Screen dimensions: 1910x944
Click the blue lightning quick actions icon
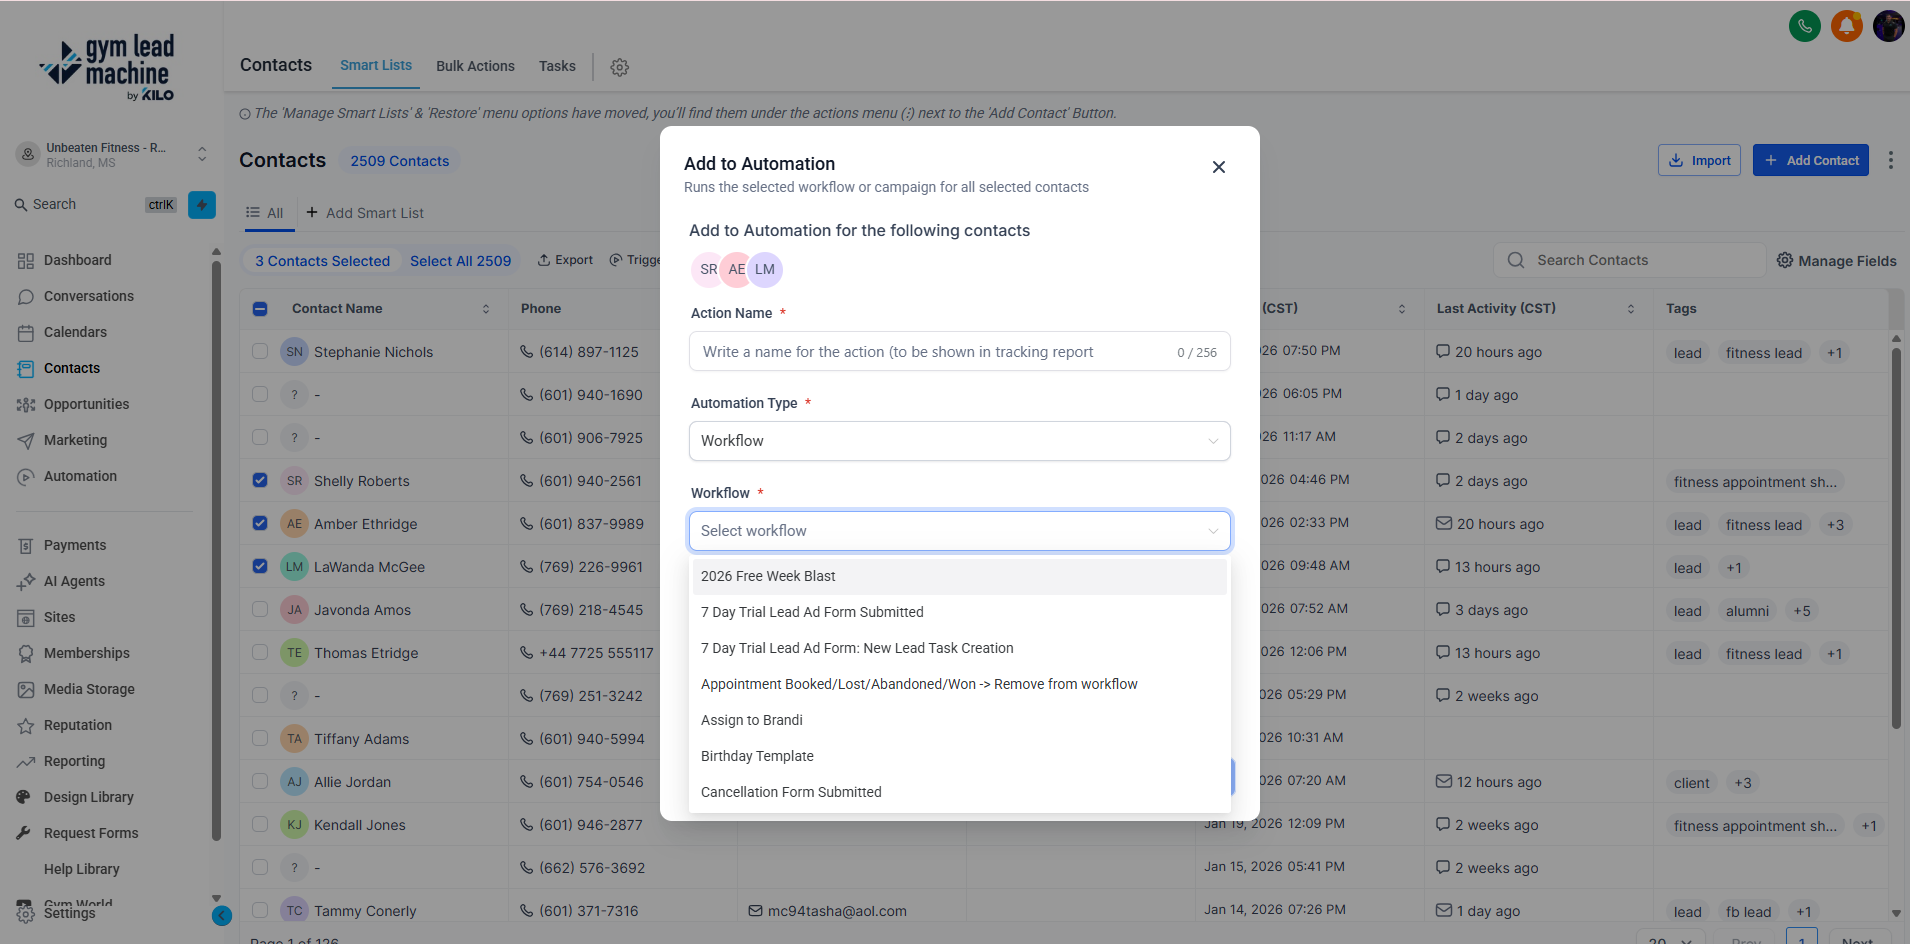click(202, 204)
